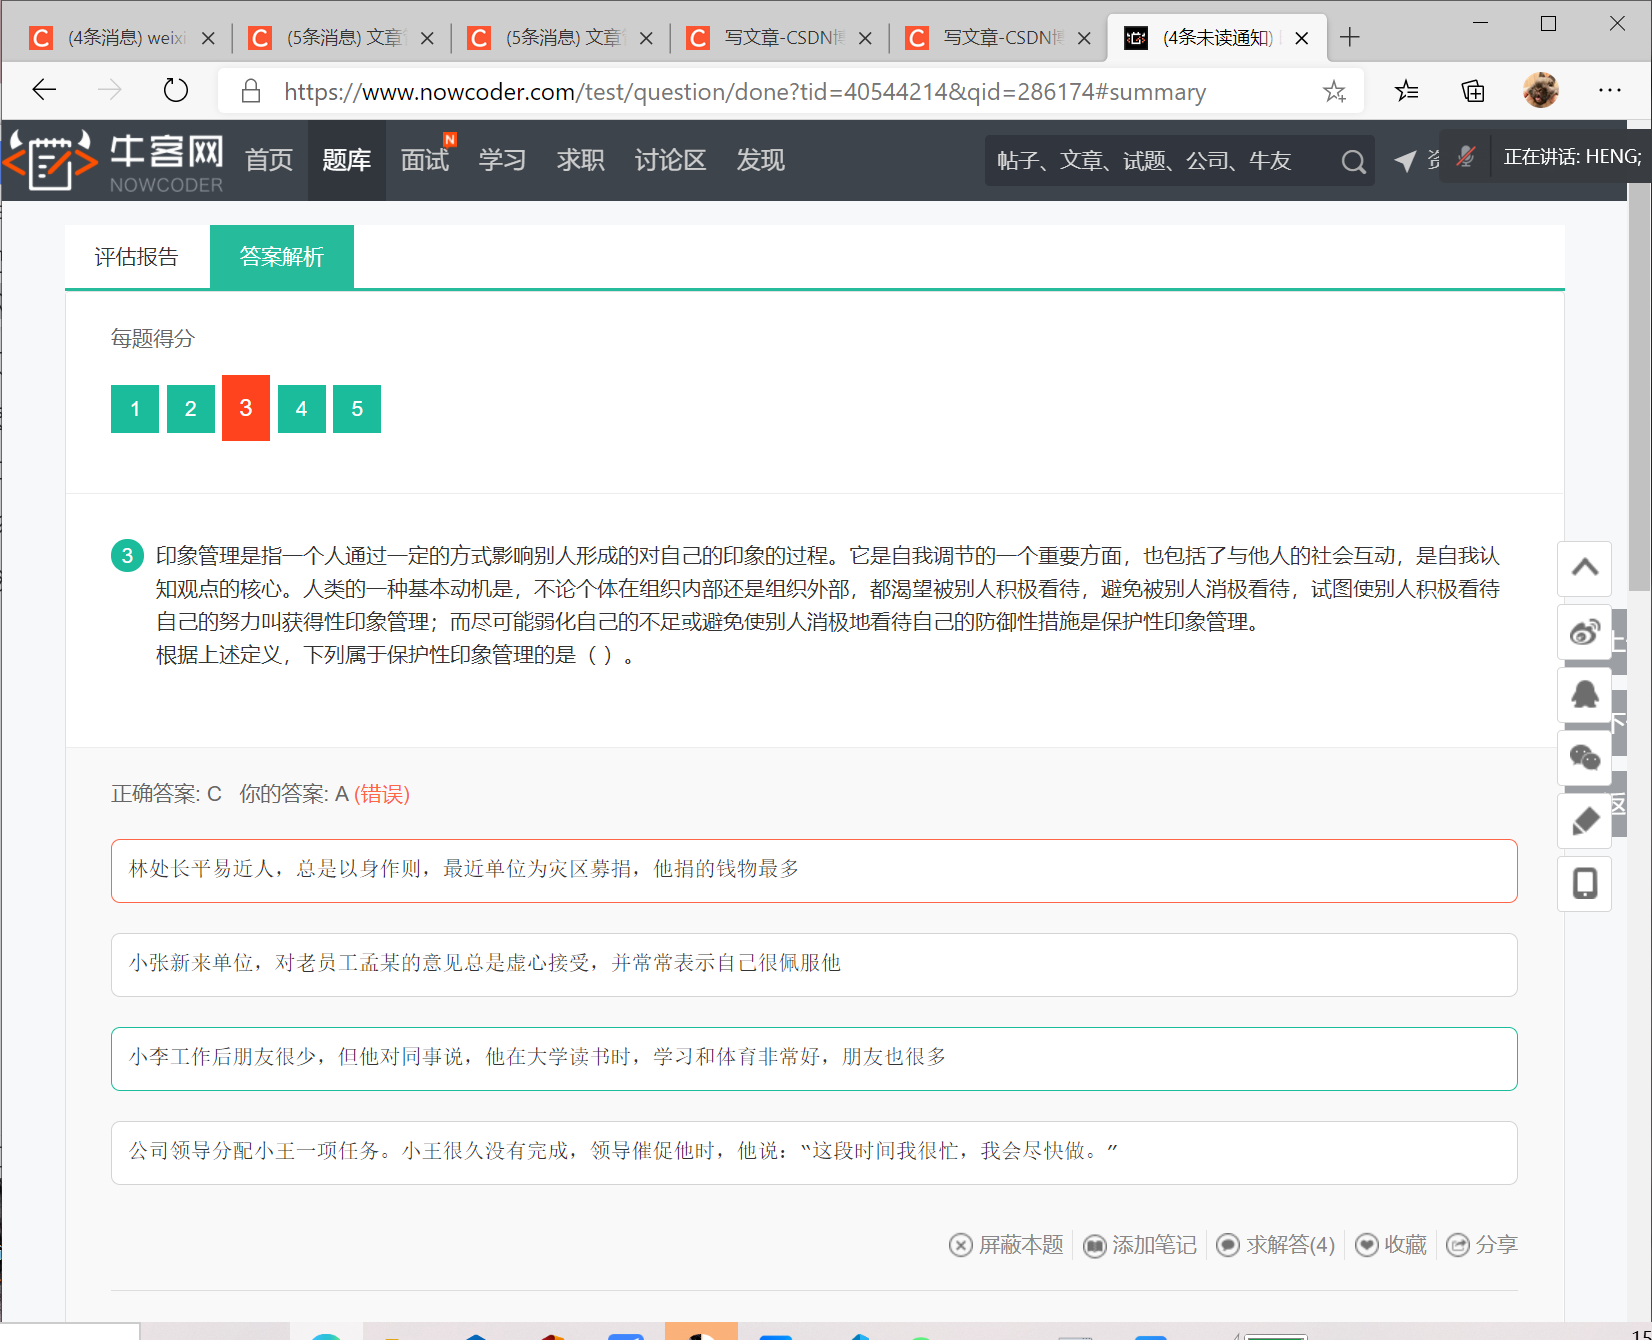The height and width of the screenshot is (1340, 1652).
Task: Click the 正在讲话: HENG; indicator
Action: coord(1572,157)
